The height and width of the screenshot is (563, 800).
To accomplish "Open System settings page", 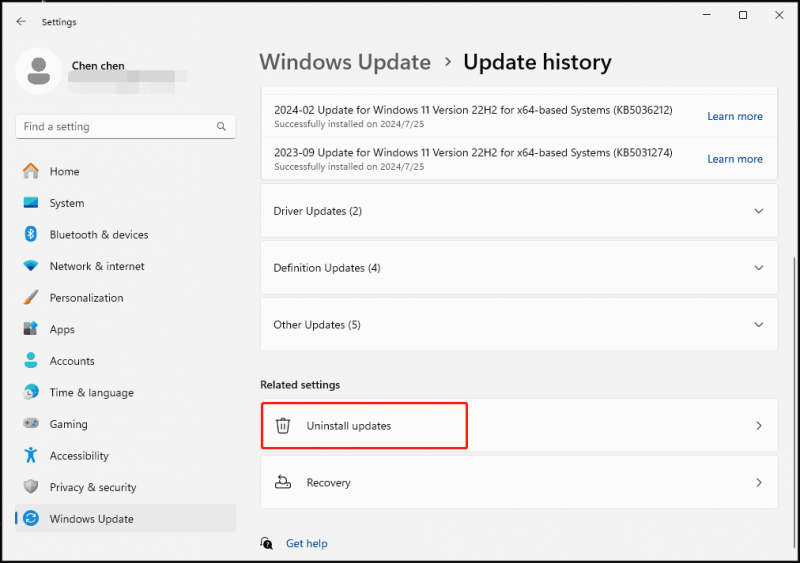I will tap(126, 203).
